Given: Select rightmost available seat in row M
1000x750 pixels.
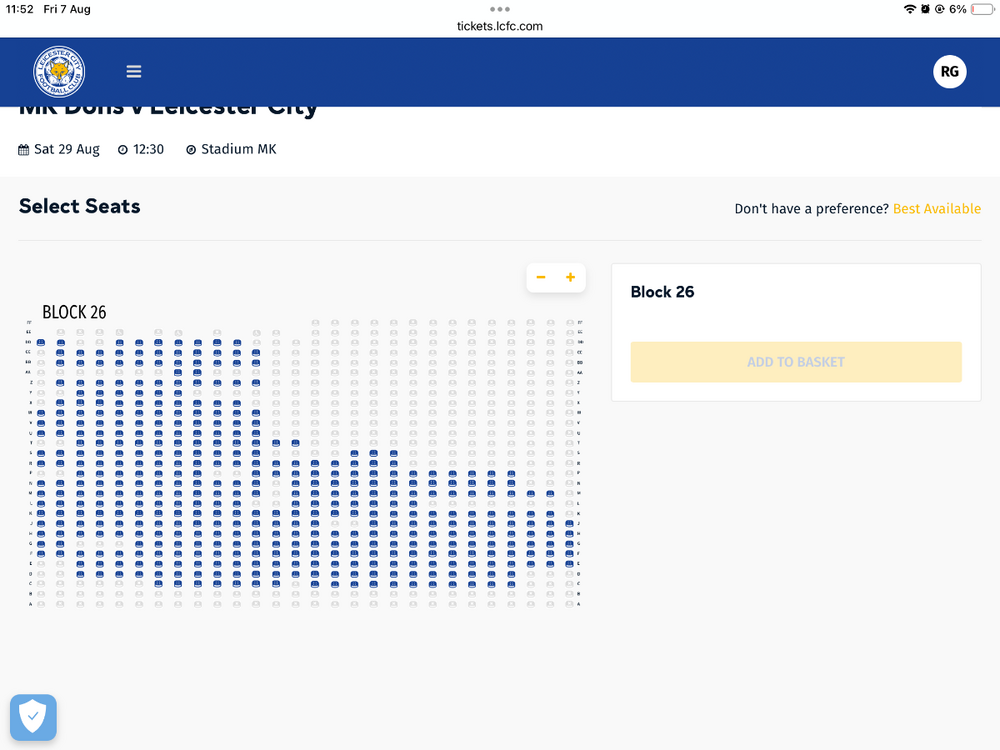Looking at the screenshot, I should 550,493.
